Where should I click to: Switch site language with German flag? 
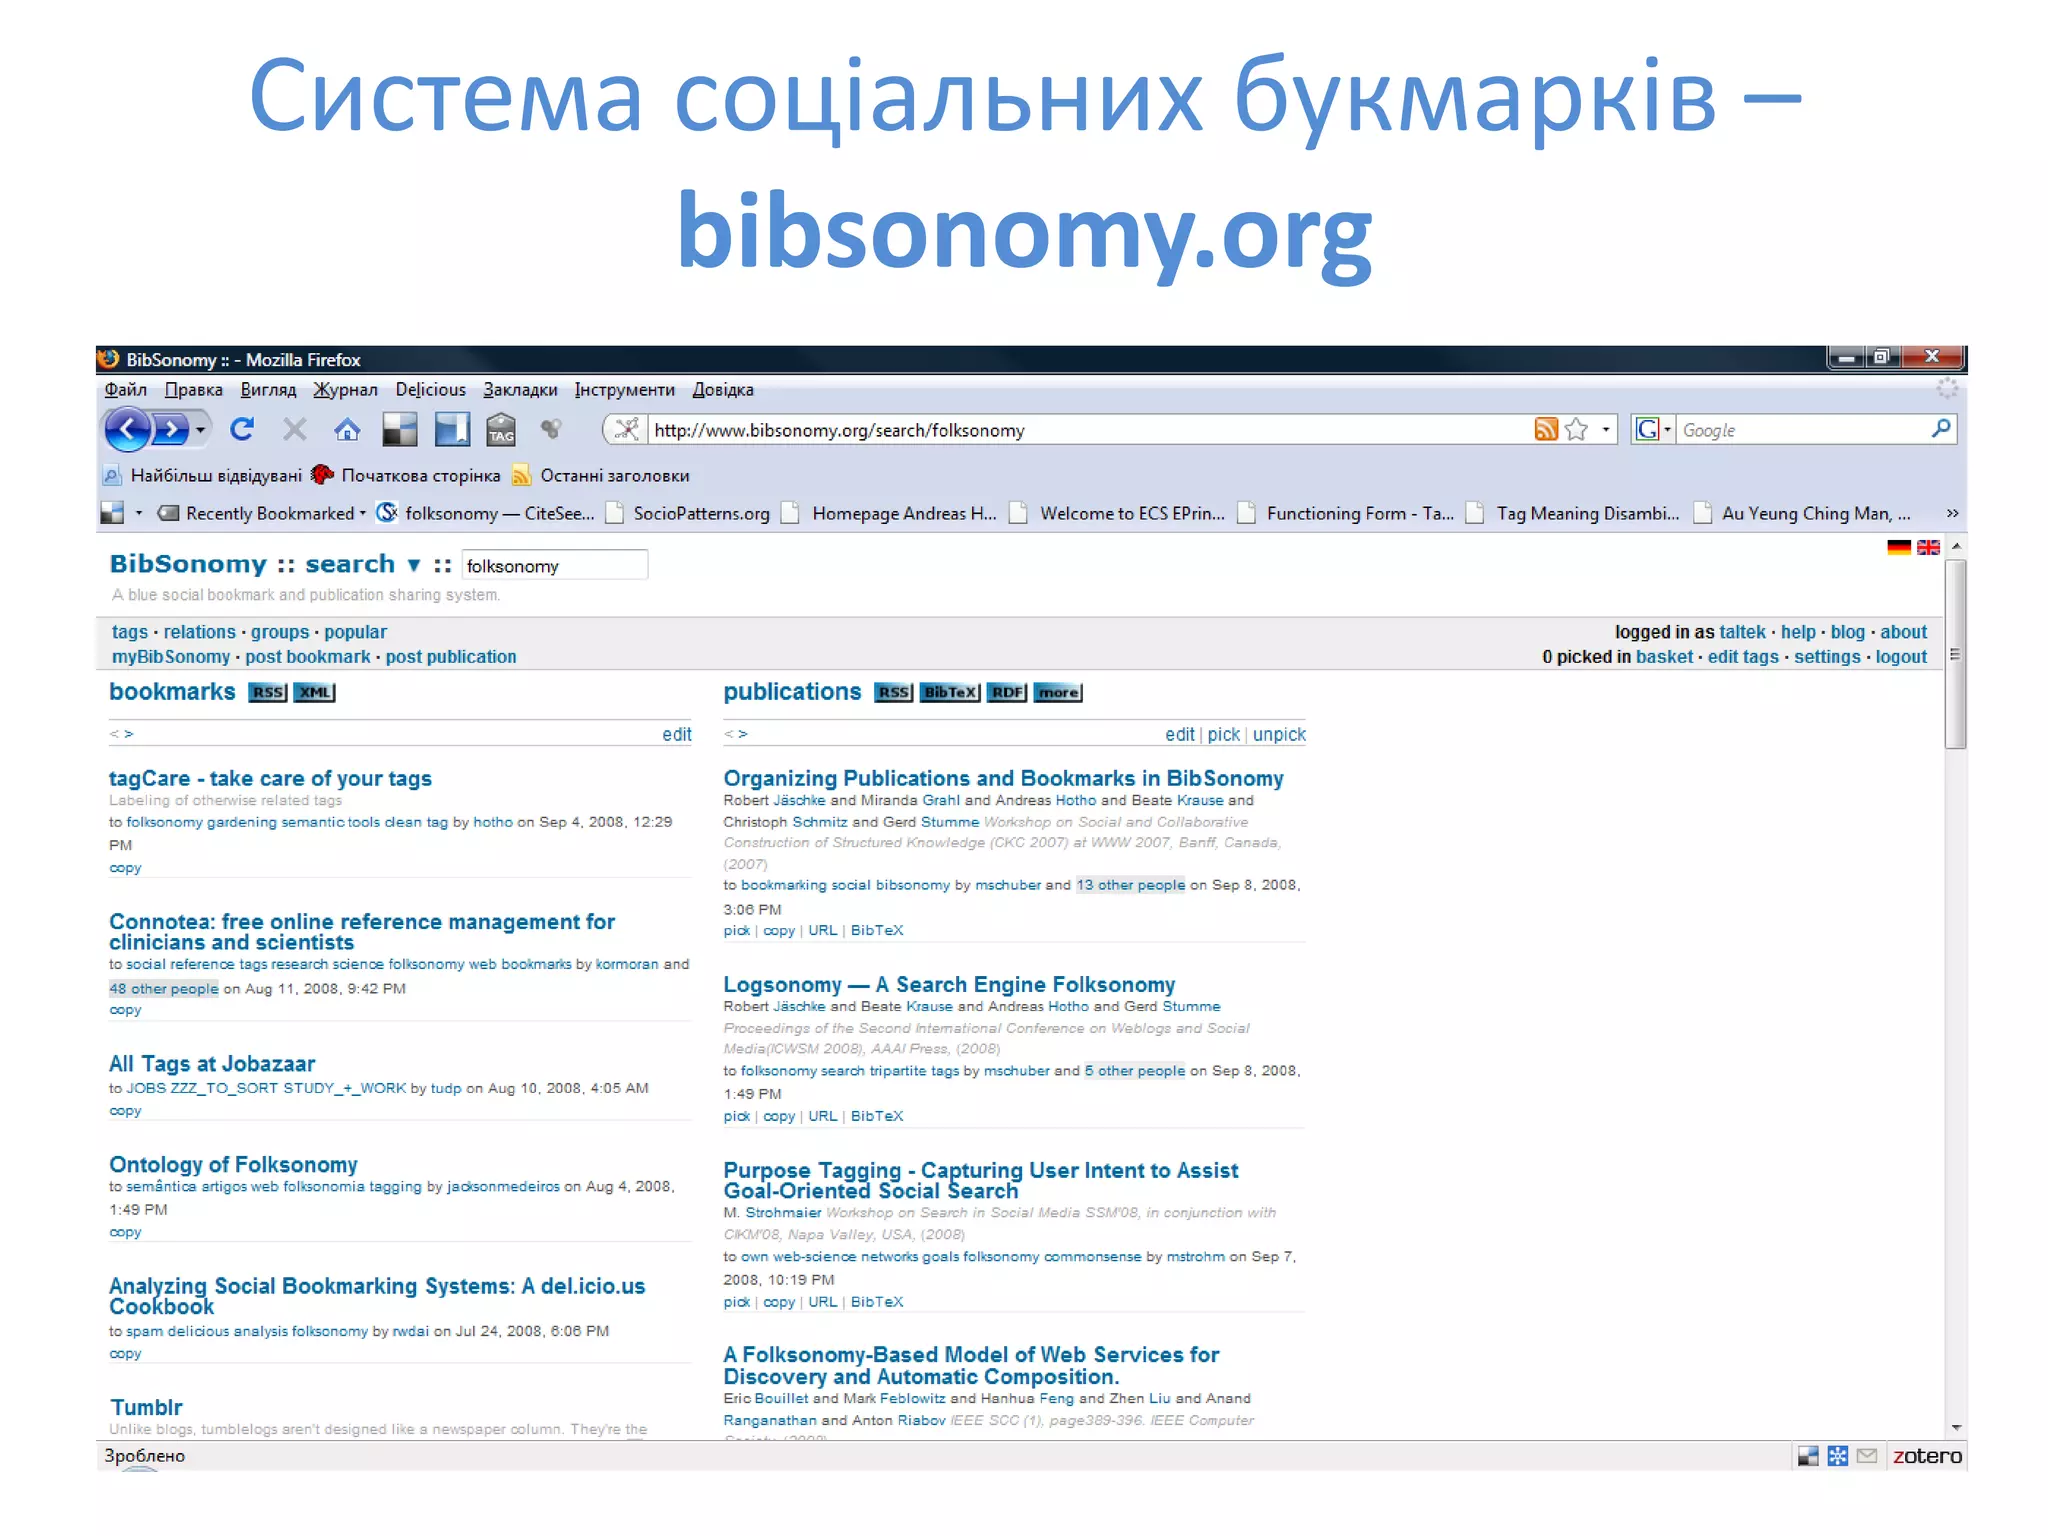[1898, 547]
